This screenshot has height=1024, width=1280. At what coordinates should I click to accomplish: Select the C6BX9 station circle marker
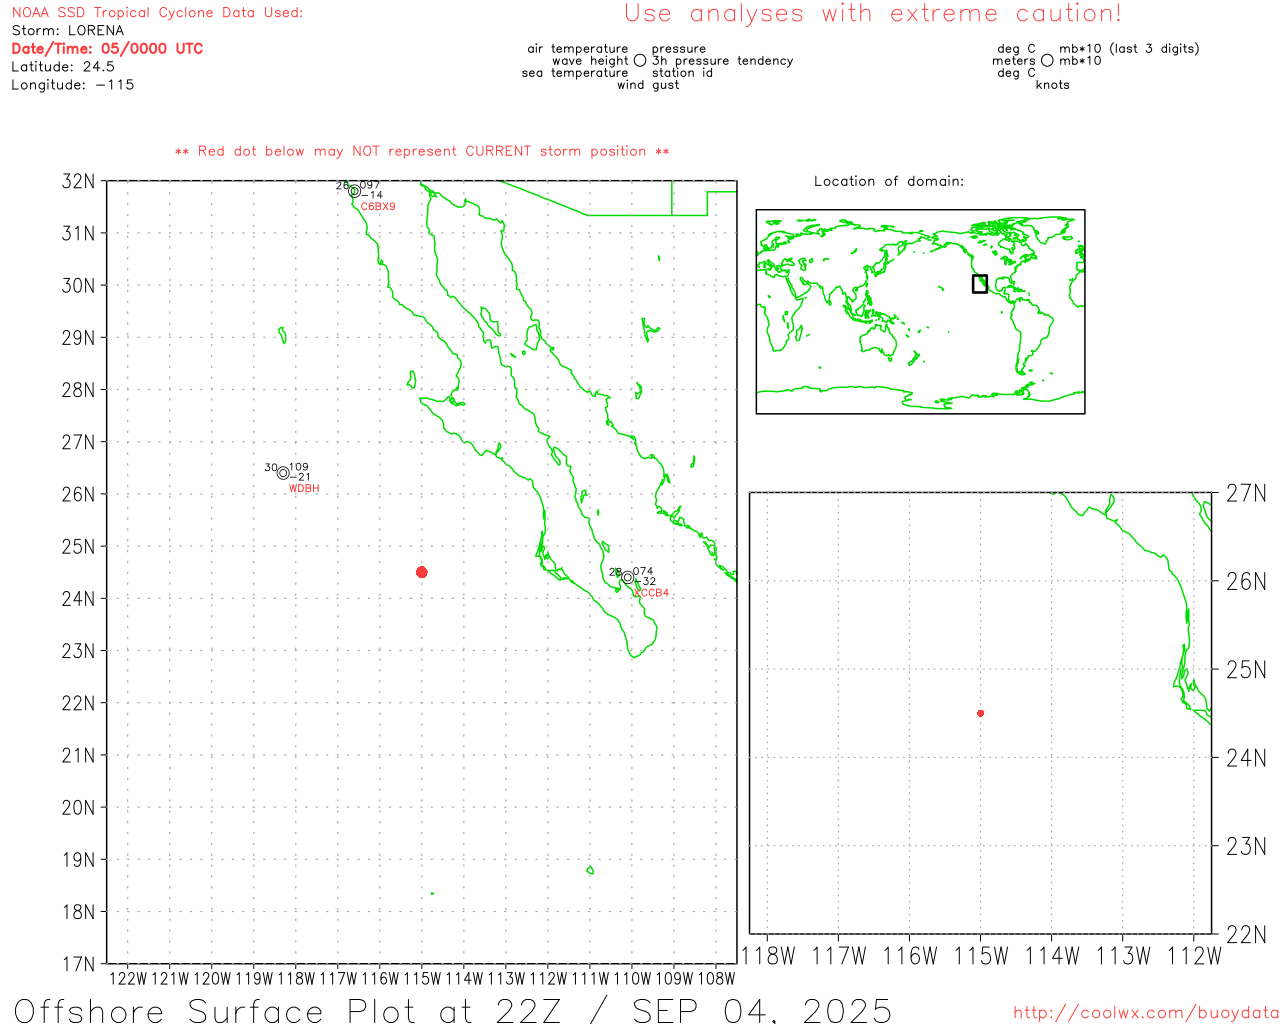354,191
